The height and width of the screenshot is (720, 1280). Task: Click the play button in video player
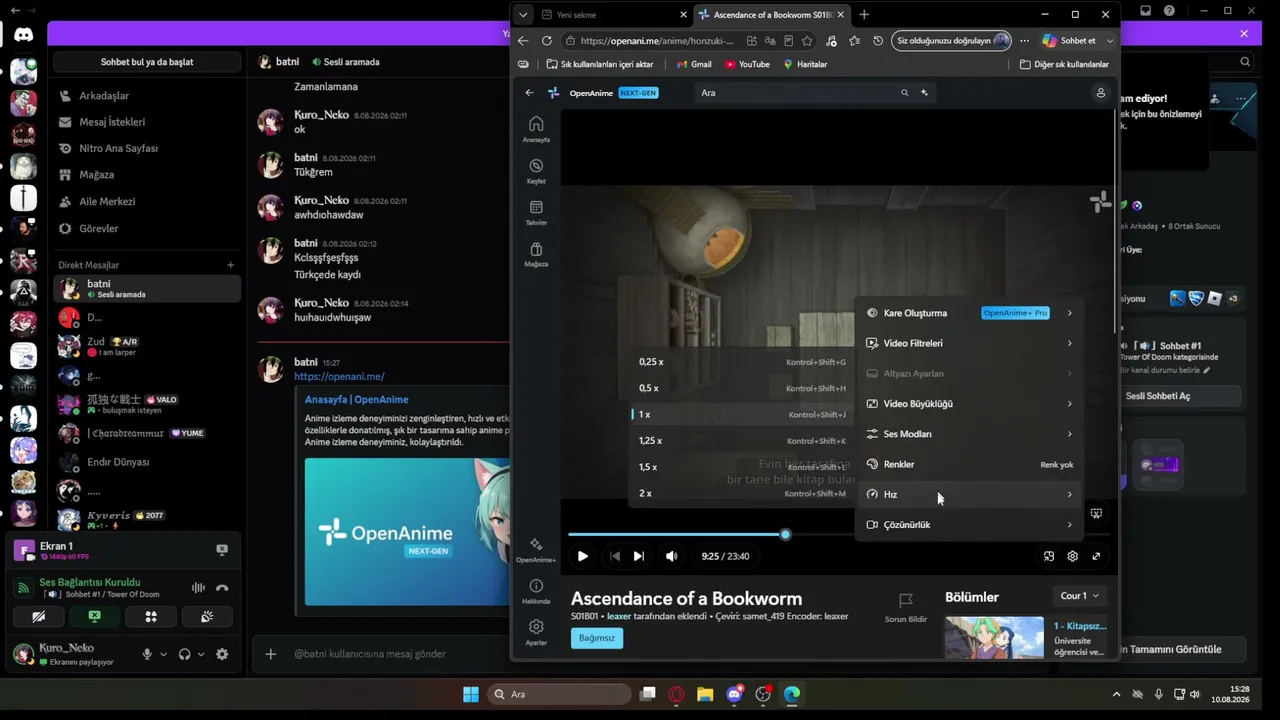[x=582, y=557]
